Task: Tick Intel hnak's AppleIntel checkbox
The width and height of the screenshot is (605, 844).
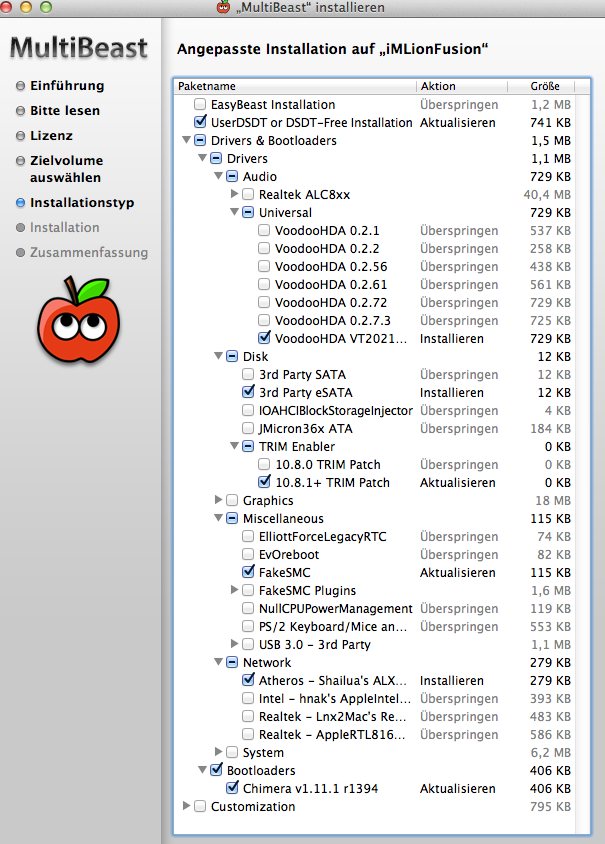Action: coord(248,698)
